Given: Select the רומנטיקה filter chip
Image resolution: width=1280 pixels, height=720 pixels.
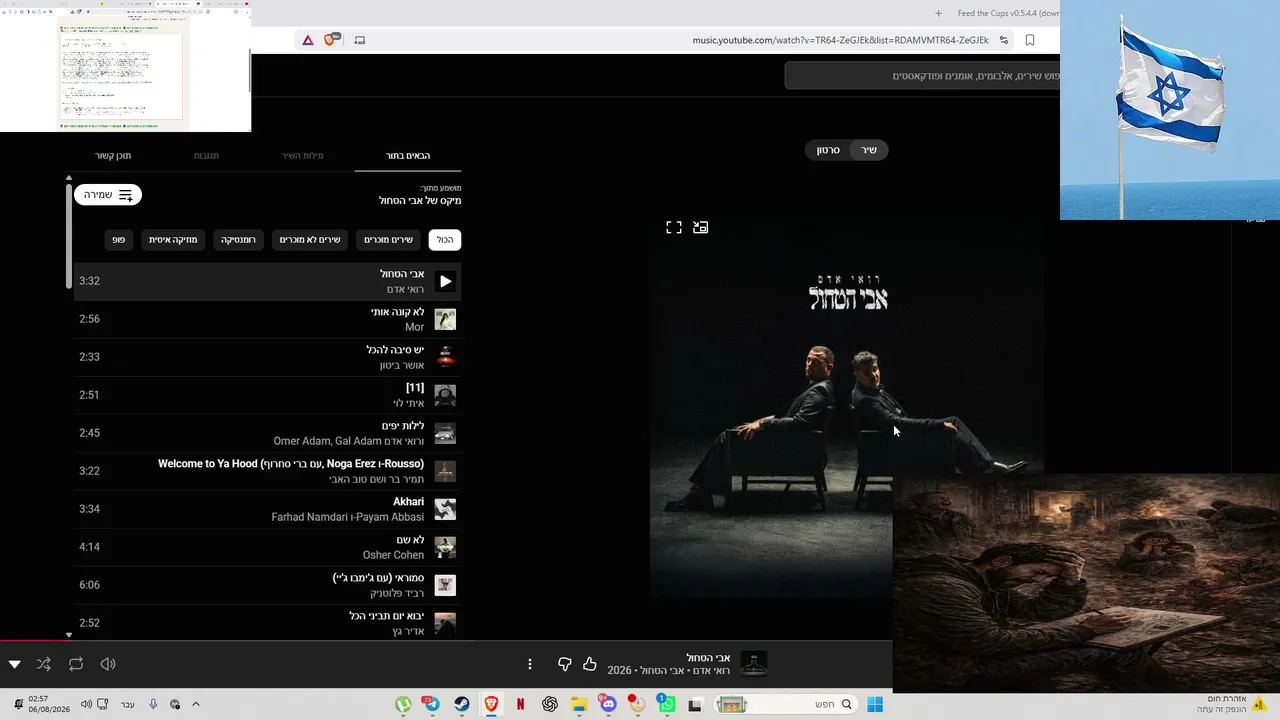Looking at the screenshot, I should 238,240.
